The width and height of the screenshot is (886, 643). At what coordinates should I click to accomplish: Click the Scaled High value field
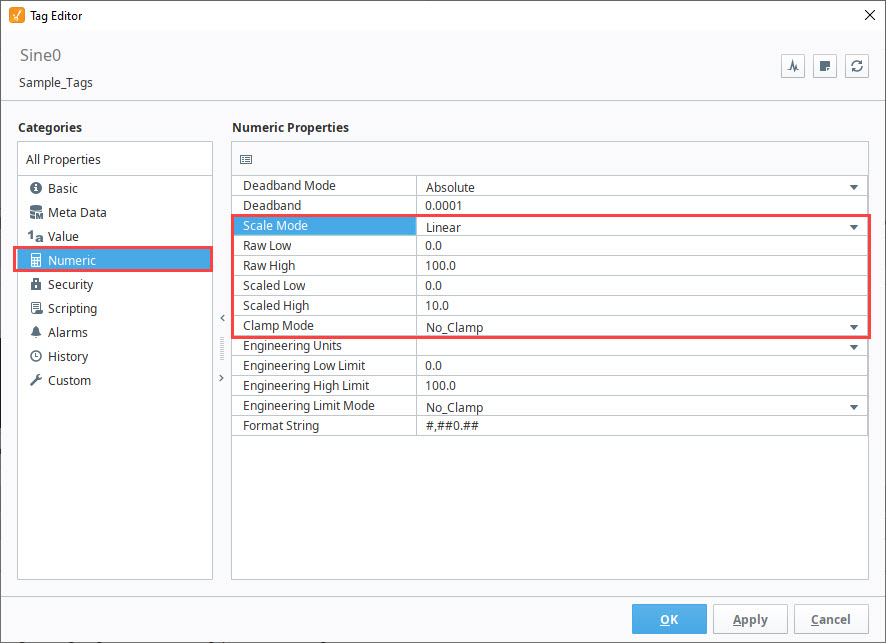(x=641, y=306)
